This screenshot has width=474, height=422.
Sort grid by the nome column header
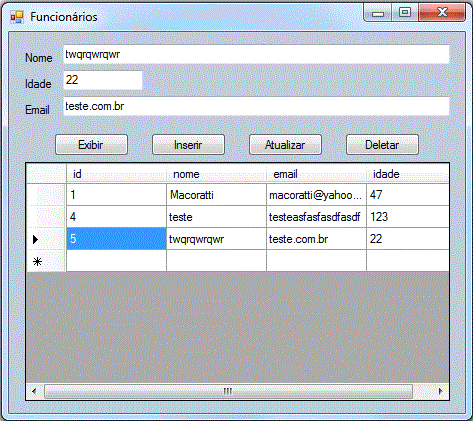(x=216, y=174)
